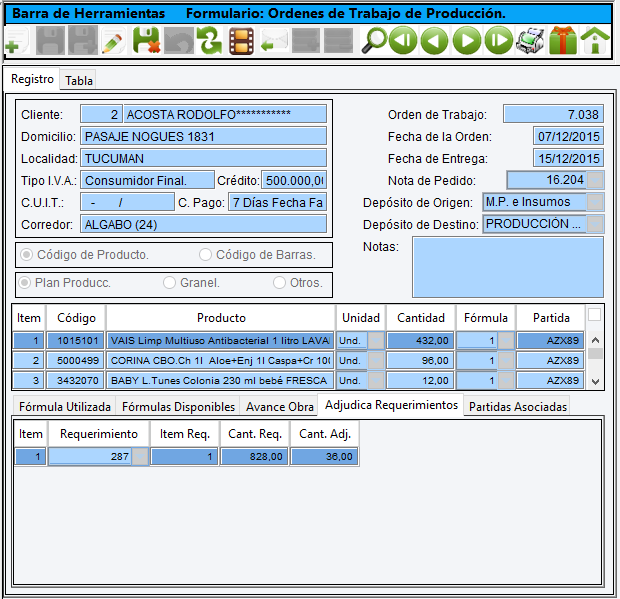Click the Producto column header
Image resolution: width=620 pixels, height=599 pixels.
[x=221, y=318]
